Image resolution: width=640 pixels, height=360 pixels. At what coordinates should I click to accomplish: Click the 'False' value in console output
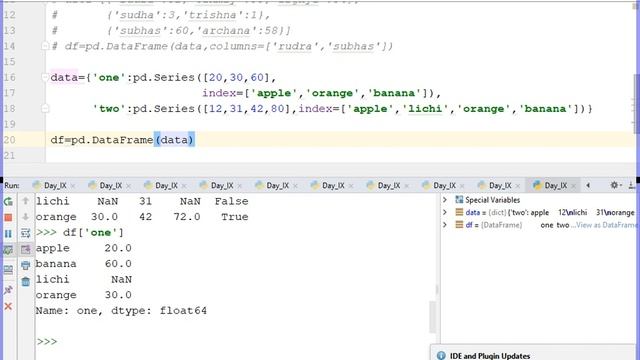(231, 201)
